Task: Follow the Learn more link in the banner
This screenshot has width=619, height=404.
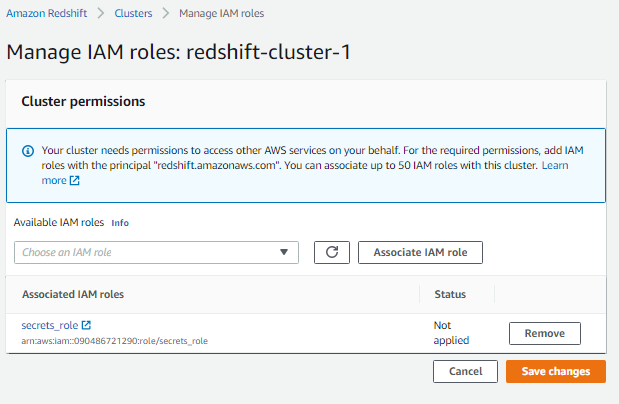Action: pos(555,165)
